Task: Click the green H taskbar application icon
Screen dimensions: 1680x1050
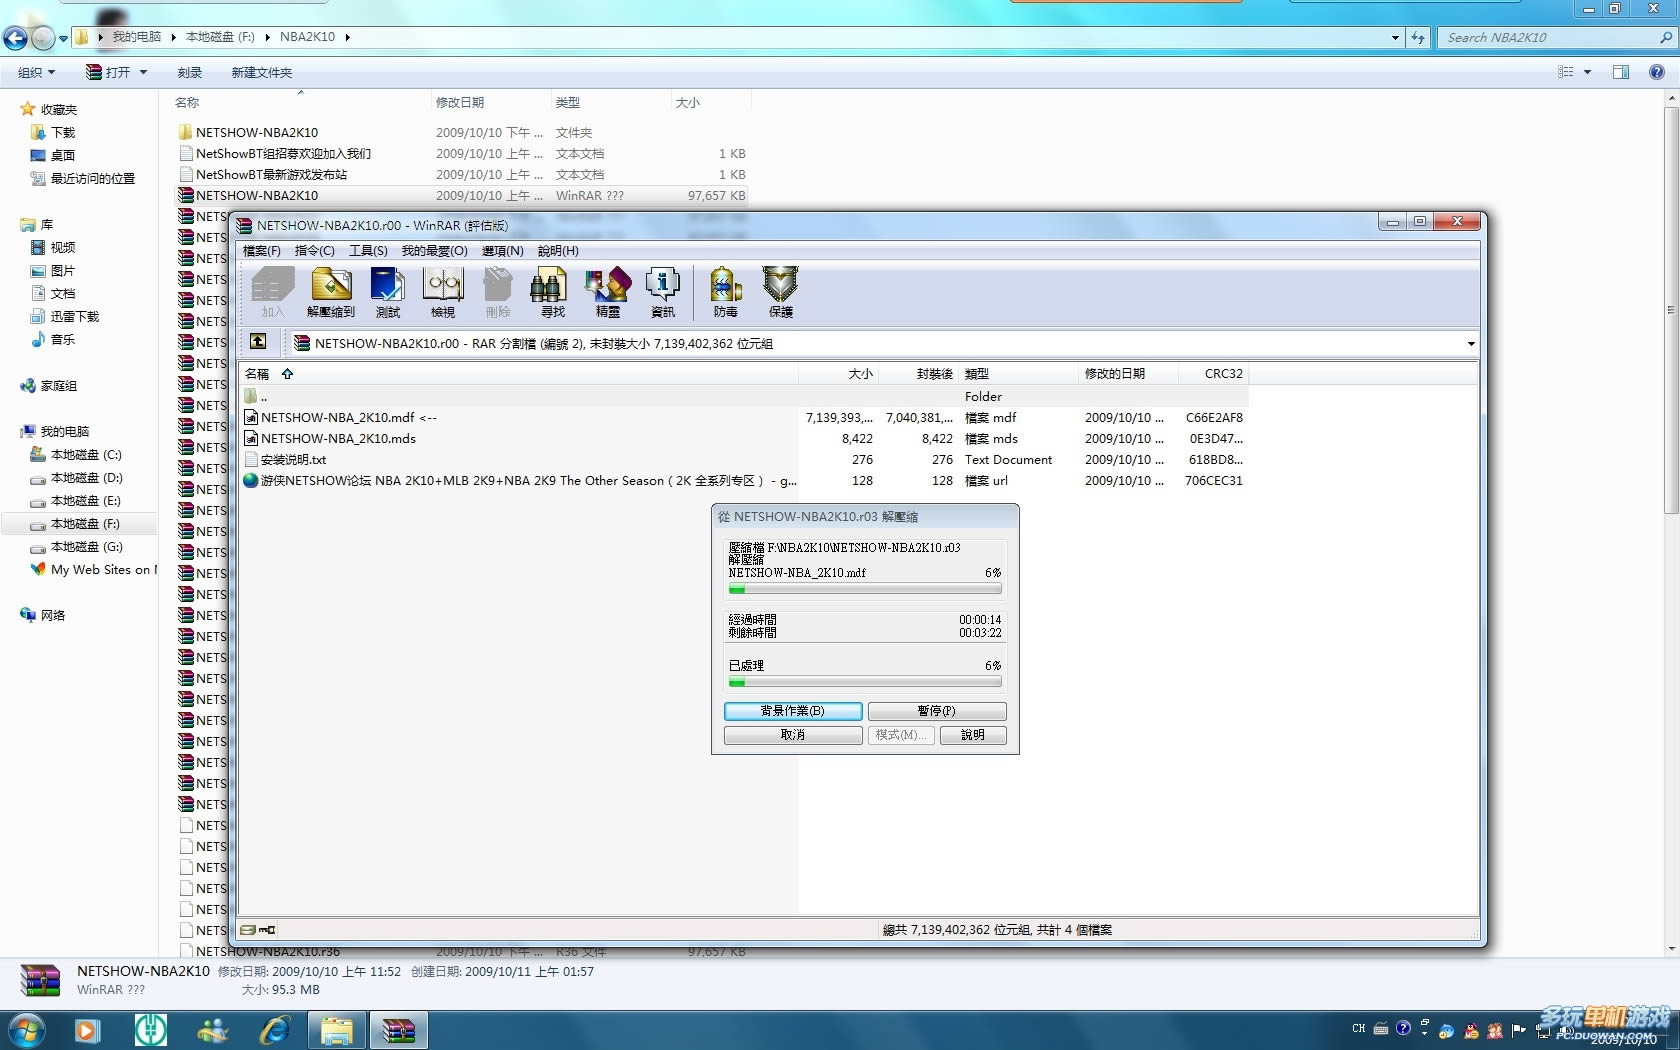Action: (x=151, y=1030)
